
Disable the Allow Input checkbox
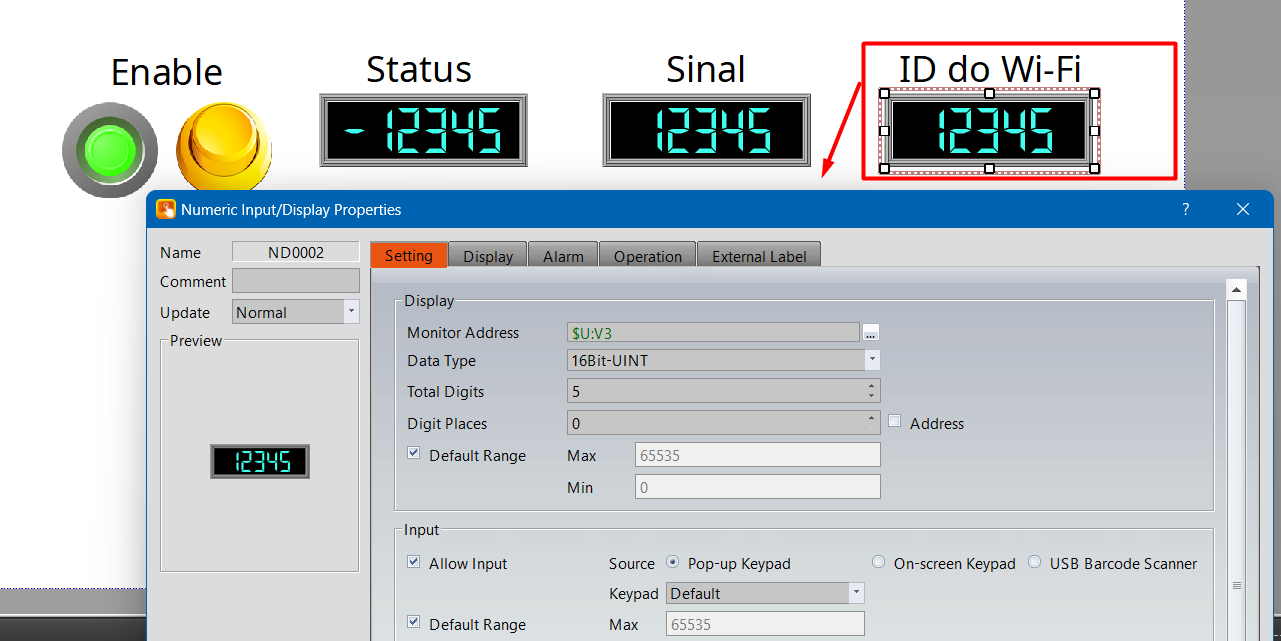414,563
